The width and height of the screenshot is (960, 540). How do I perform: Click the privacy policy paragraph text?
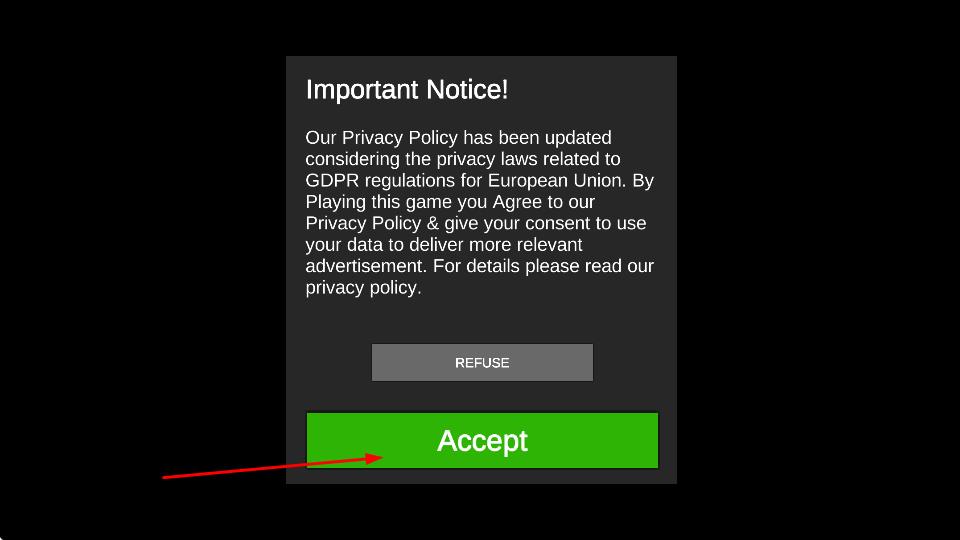pyautogui.click(x=480, y=212)
